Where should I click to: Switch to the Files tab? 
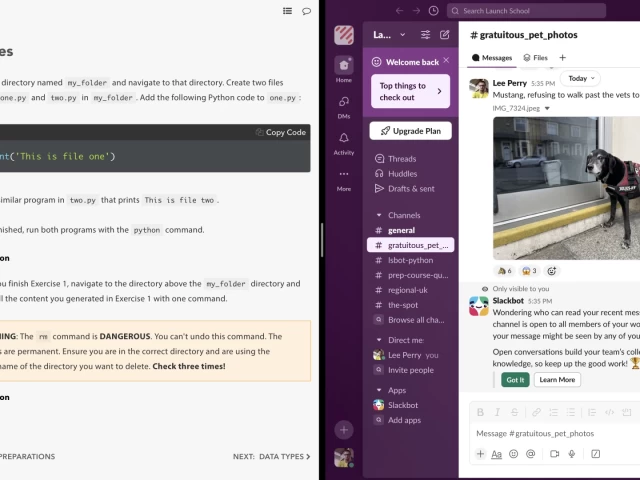tap(535, 58)
